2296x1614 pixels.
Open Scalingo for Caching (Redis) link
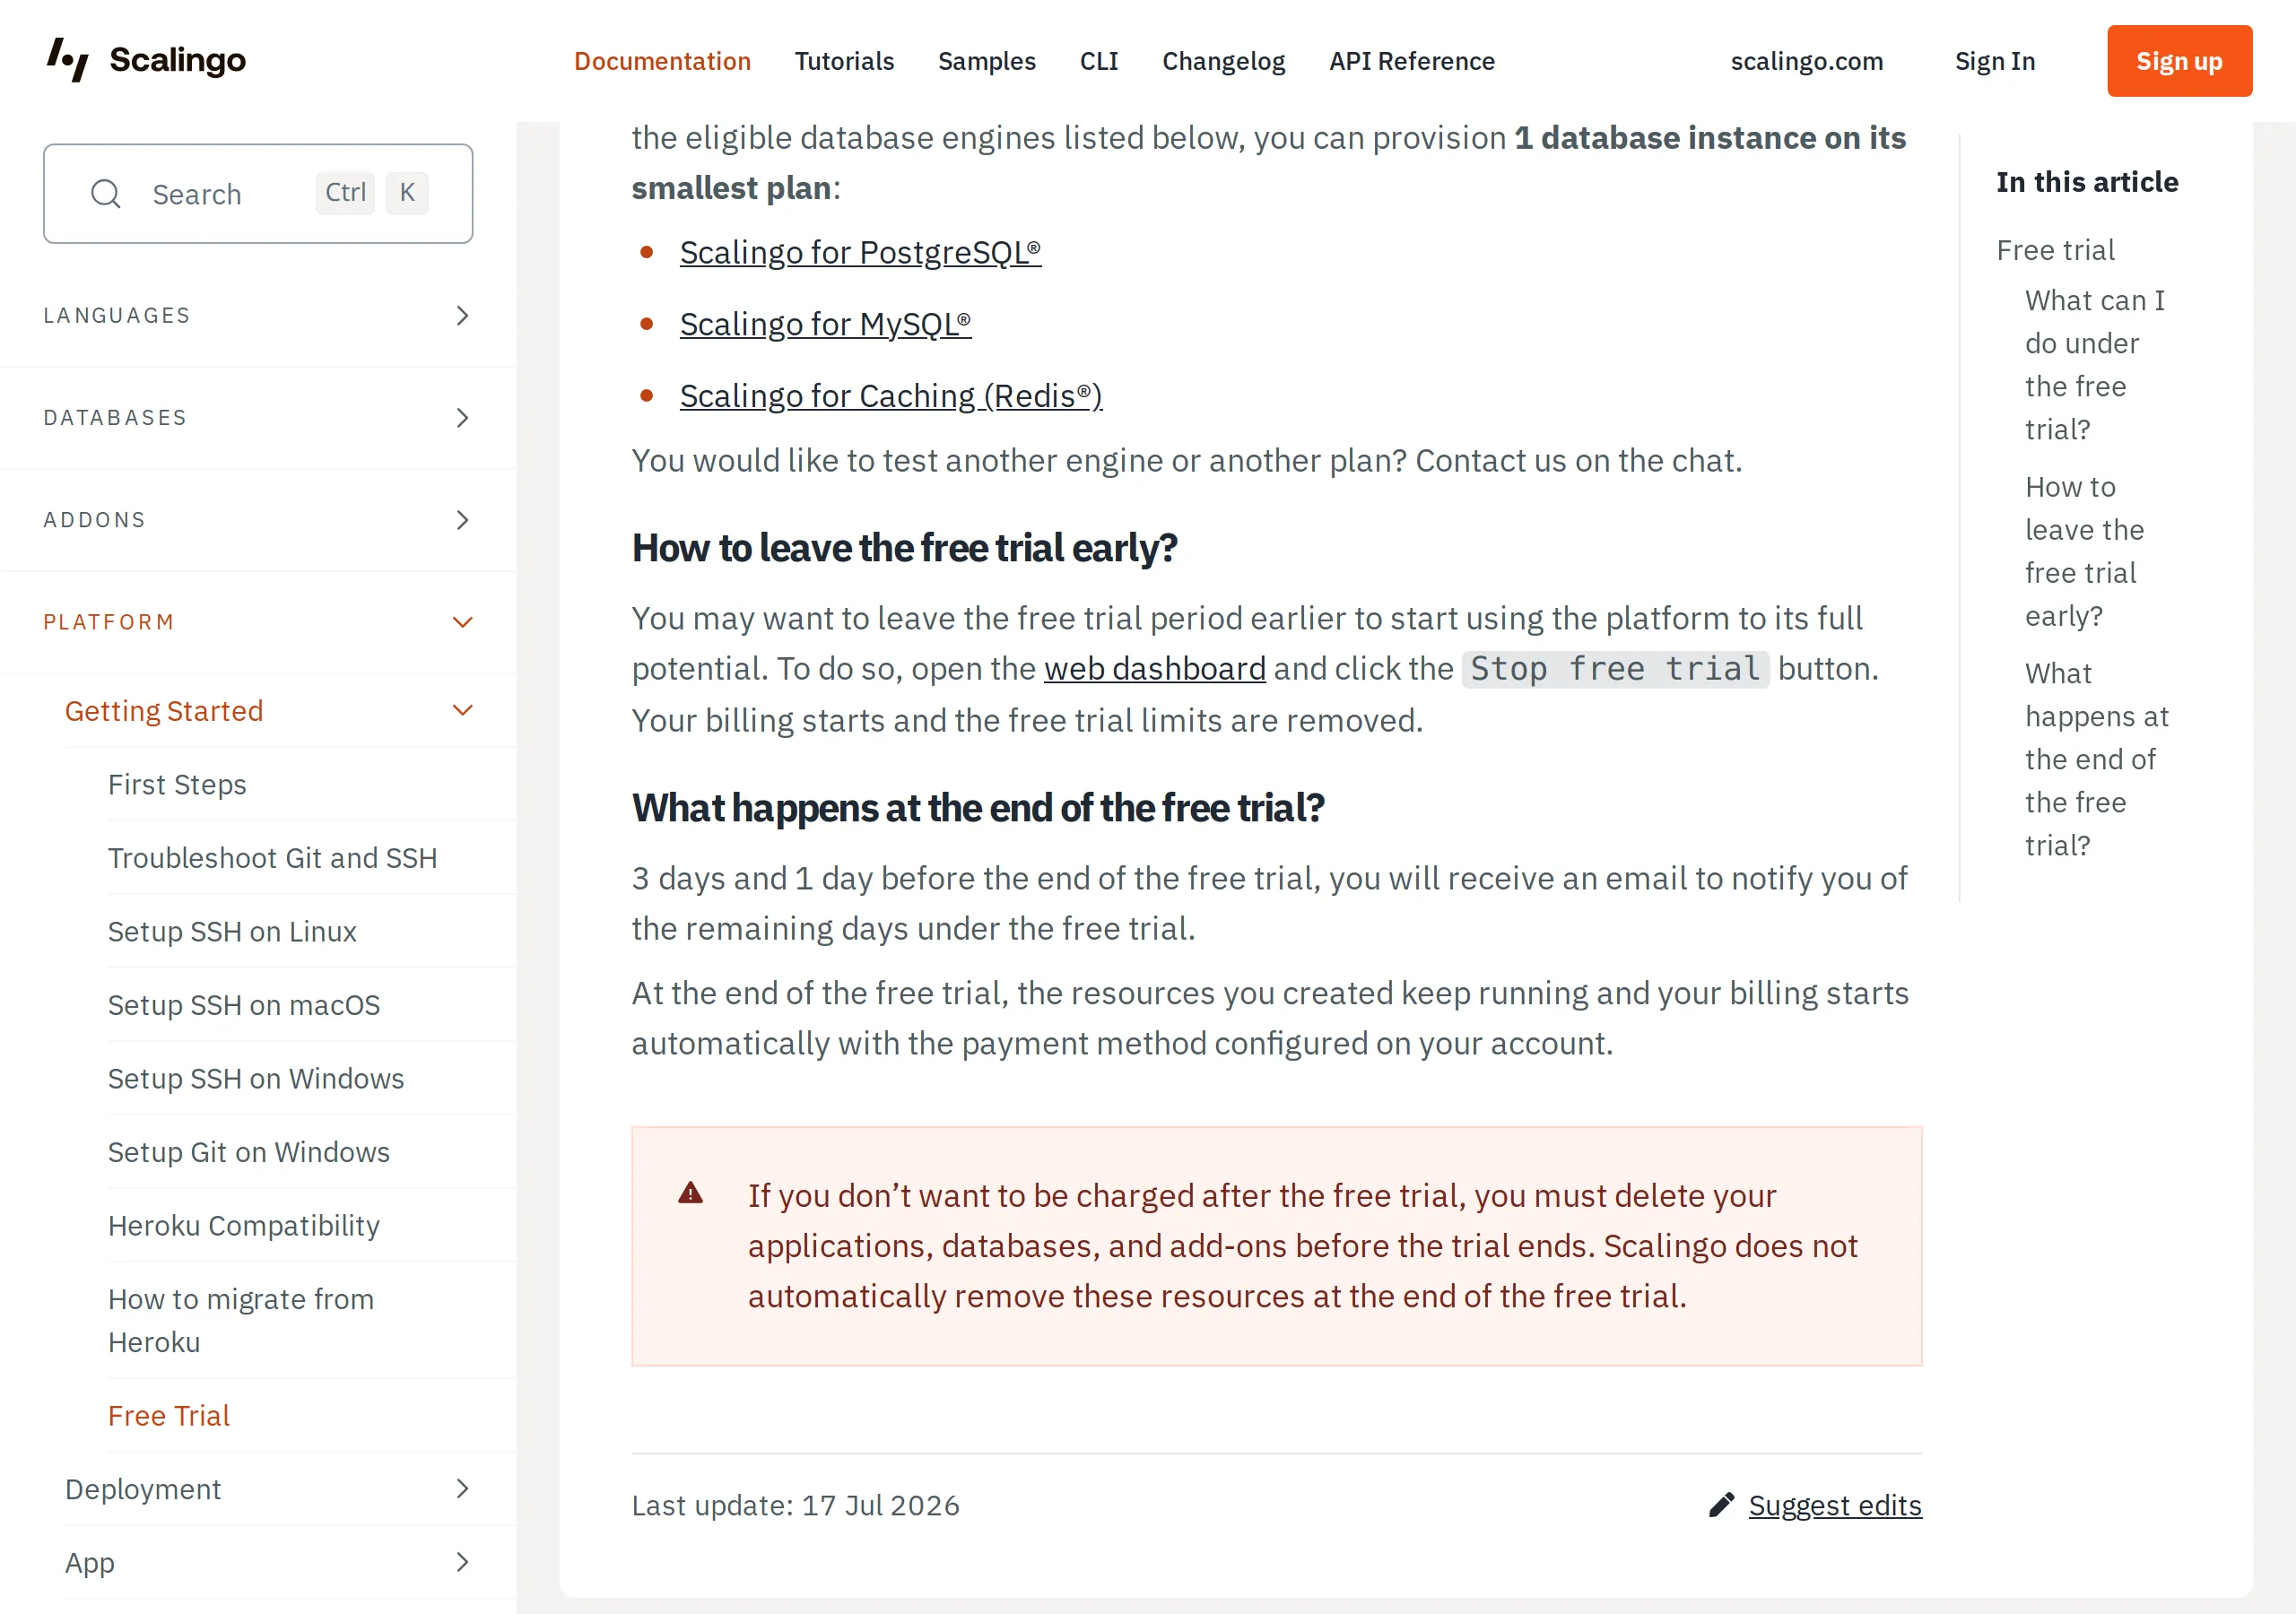[x=891, y=396]
